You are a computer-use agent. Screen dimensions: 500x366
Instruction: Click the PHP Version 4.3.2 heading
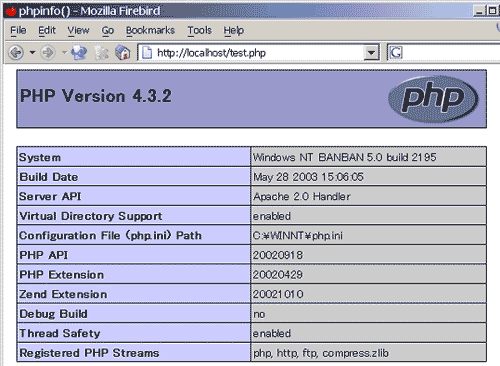(x=96, y=96)
